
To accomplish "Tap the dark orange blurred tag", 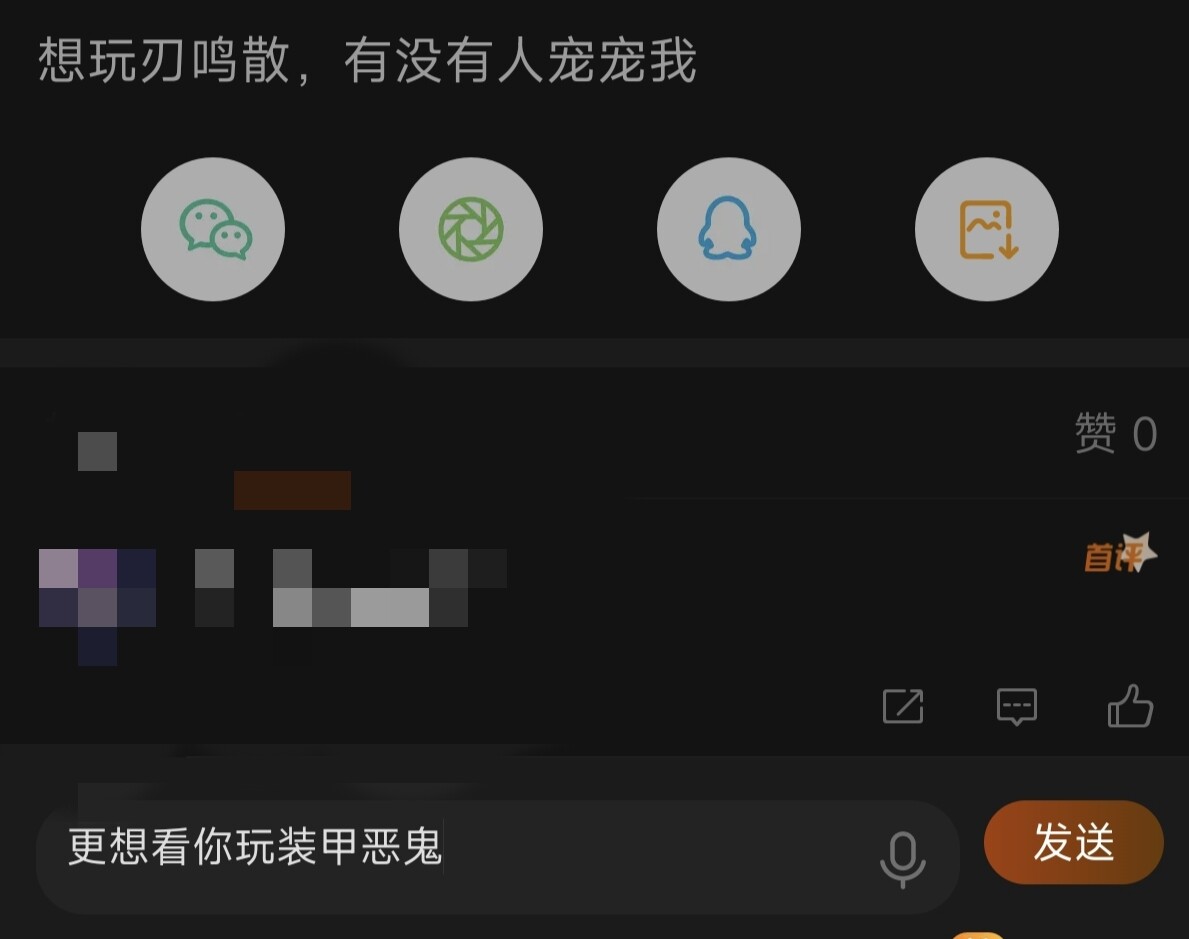I will click(x=293, y=490).
